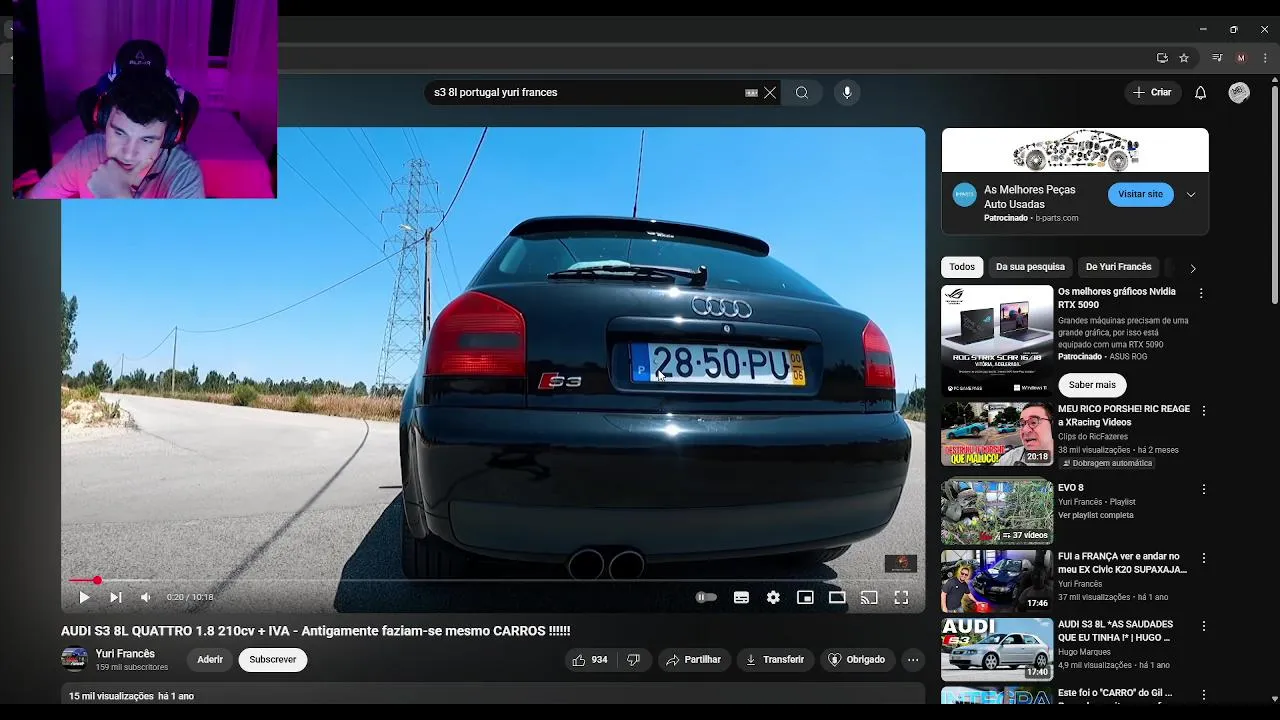Clear the search query with the X
Viewport: 1280px width, 720px height.
coord(770,93)
